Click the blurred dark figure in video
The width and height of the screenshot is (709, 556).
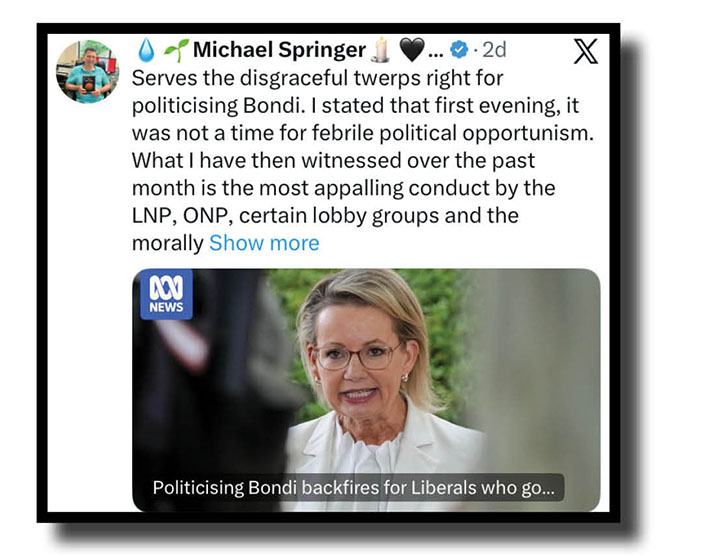[200, 390]
